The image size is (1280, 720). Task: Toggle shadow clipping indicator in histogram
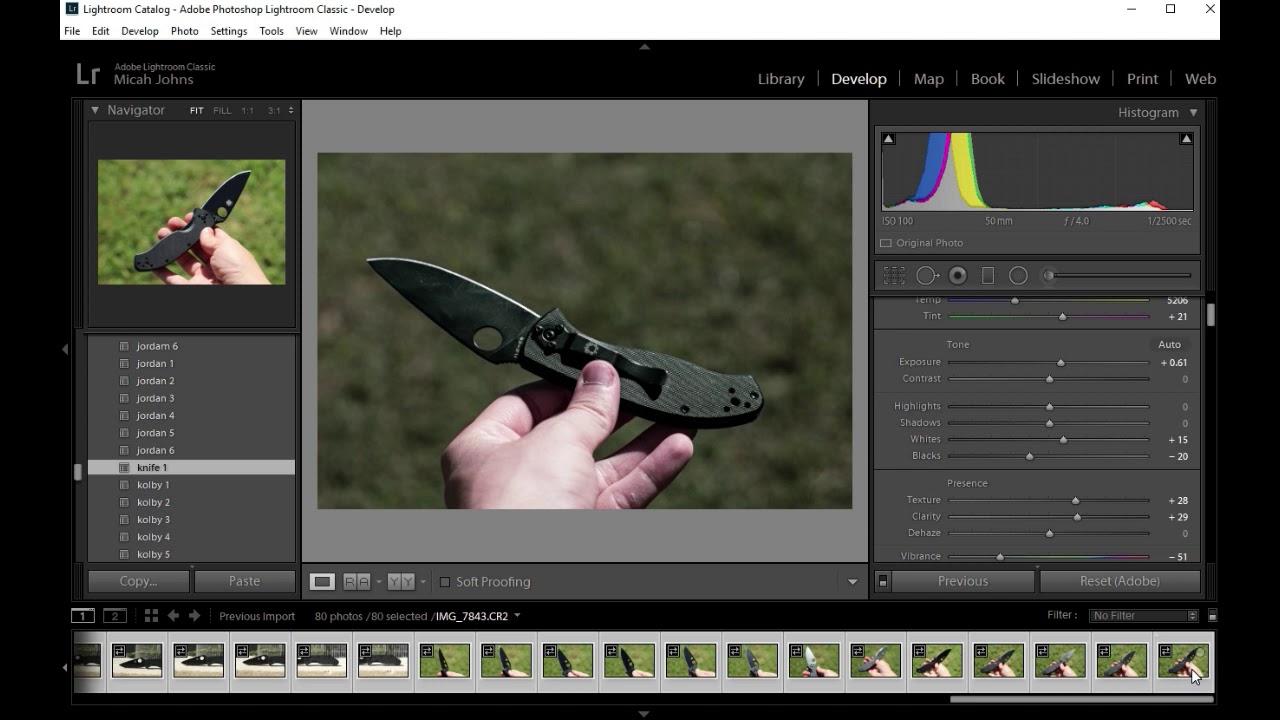click(x=888, y=139)
